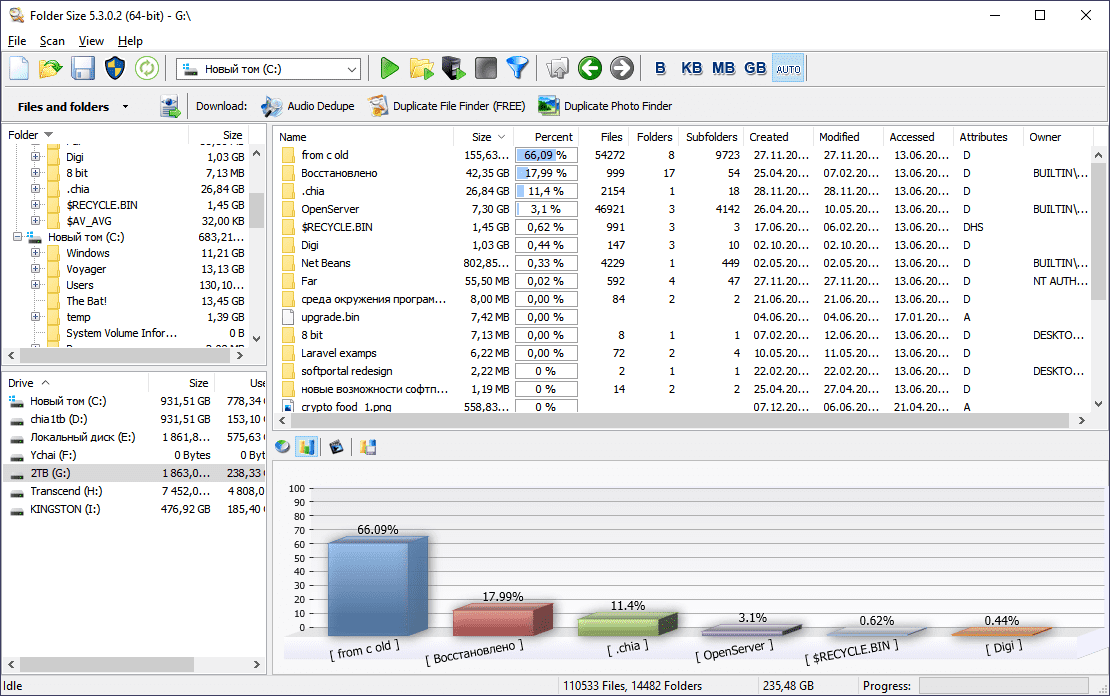Open the Scan menu
The width and height of the screenshot is (1110, 696).
[x=52, y=41]
